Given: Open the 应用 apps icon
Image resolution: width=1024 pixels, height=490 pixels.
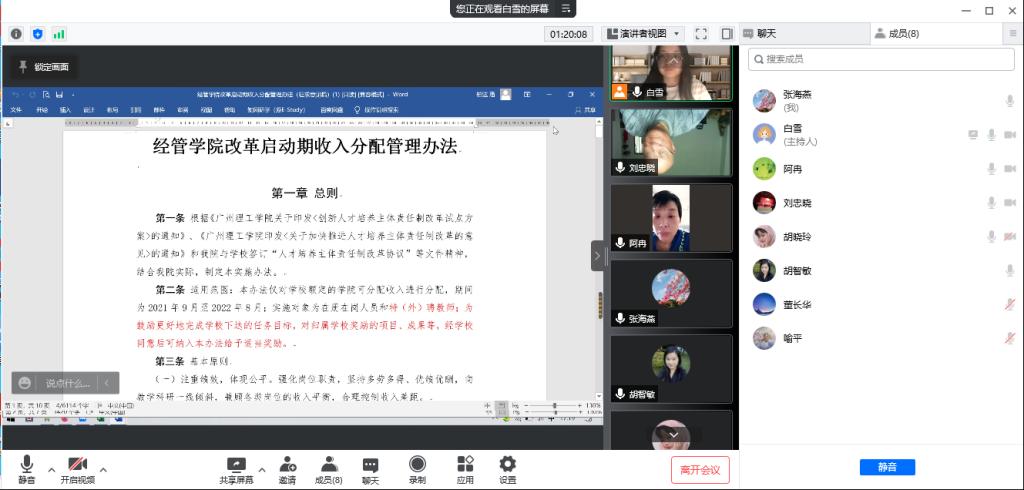Looking at the screenshot, I should pyautogui.click(x=465, y=465).
